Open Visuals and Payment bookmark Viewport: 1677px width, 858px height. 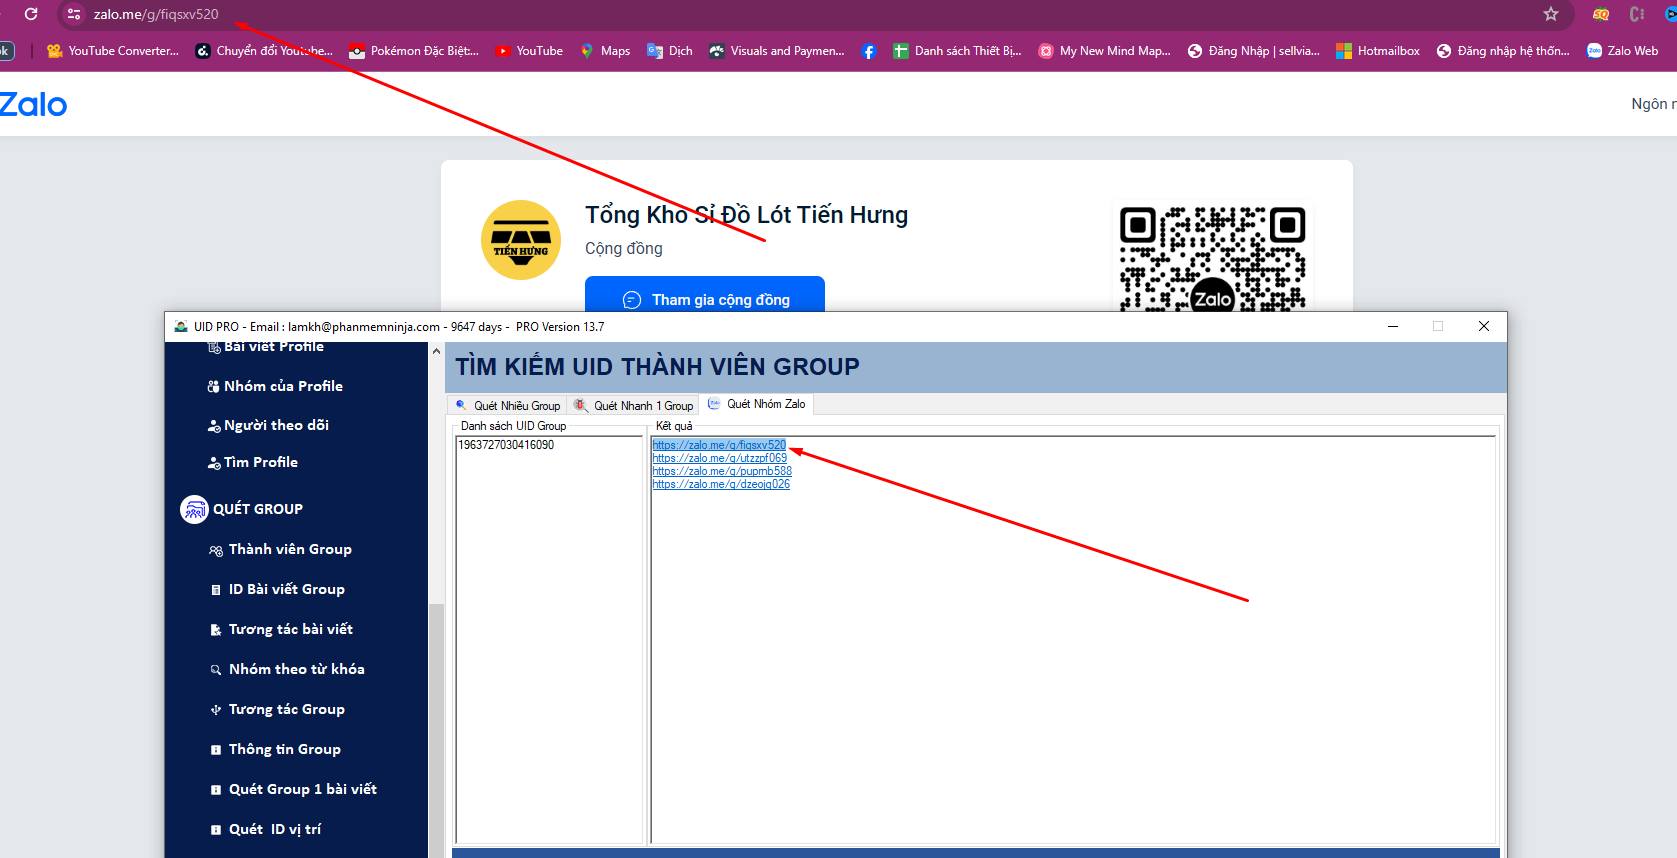(777, 51)
